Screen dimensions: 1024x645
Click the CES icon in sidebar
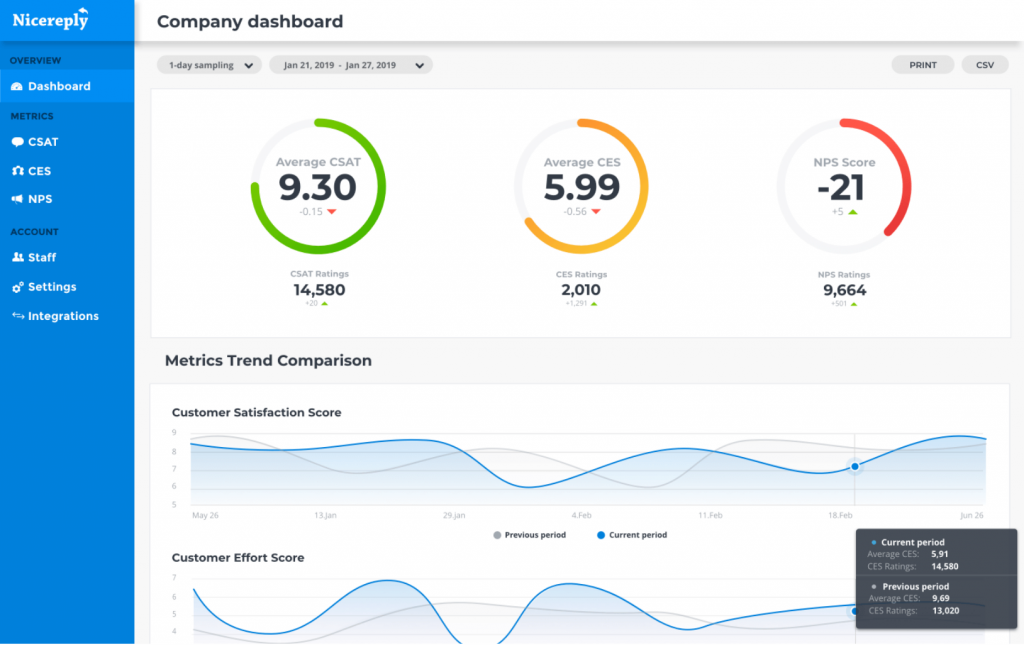tap(17, 171)
